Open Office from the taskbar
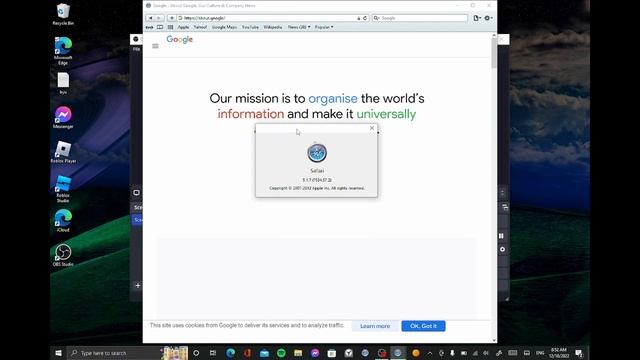Viewport: 640px width, 360px height. click(247, 353)
